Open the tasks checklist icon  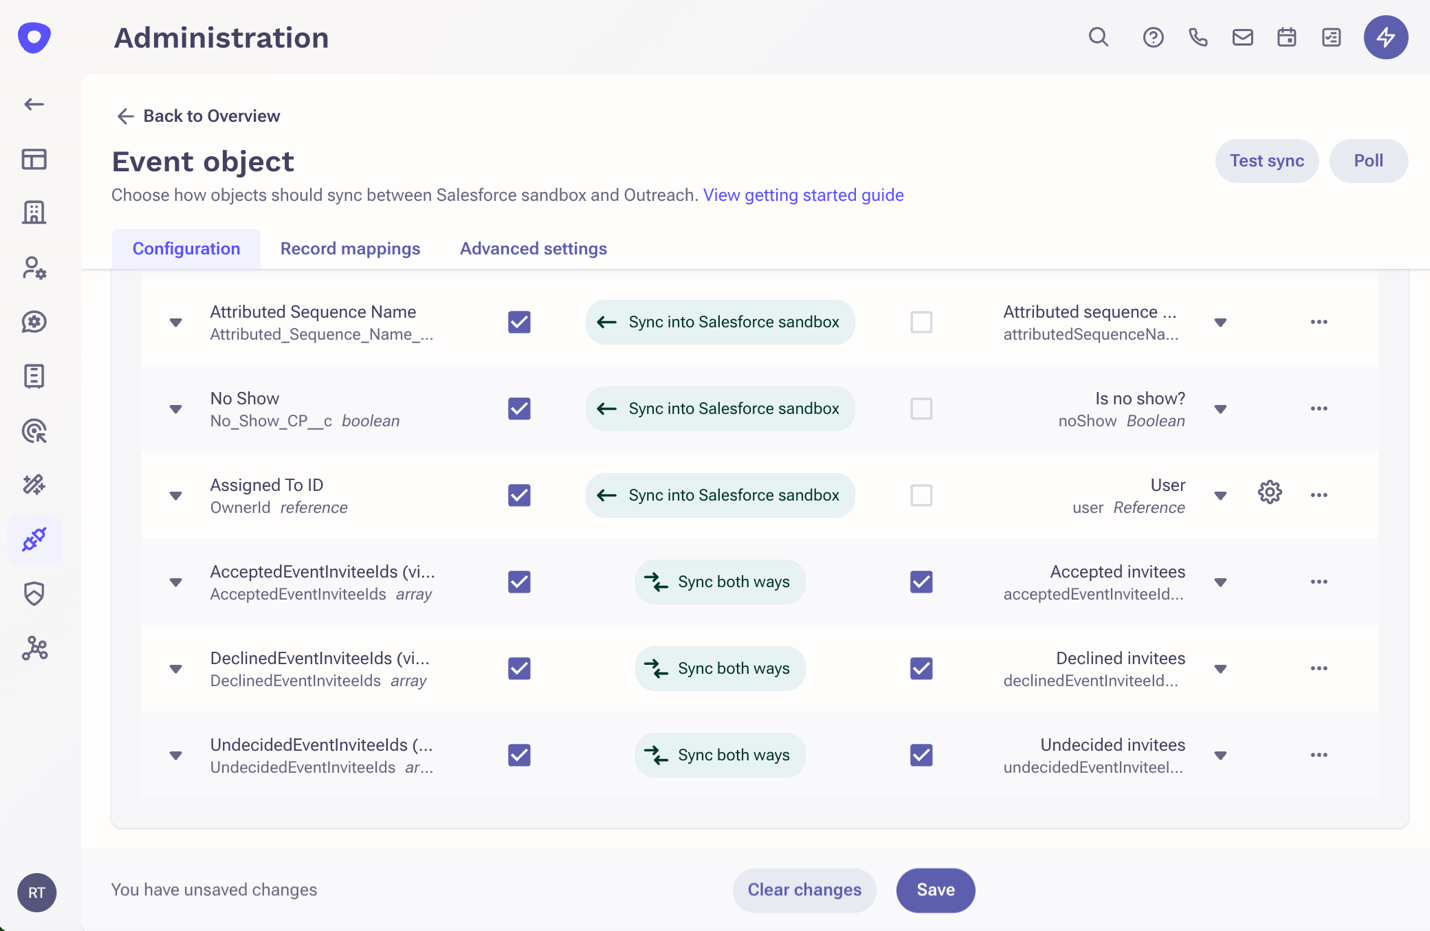1331,37
